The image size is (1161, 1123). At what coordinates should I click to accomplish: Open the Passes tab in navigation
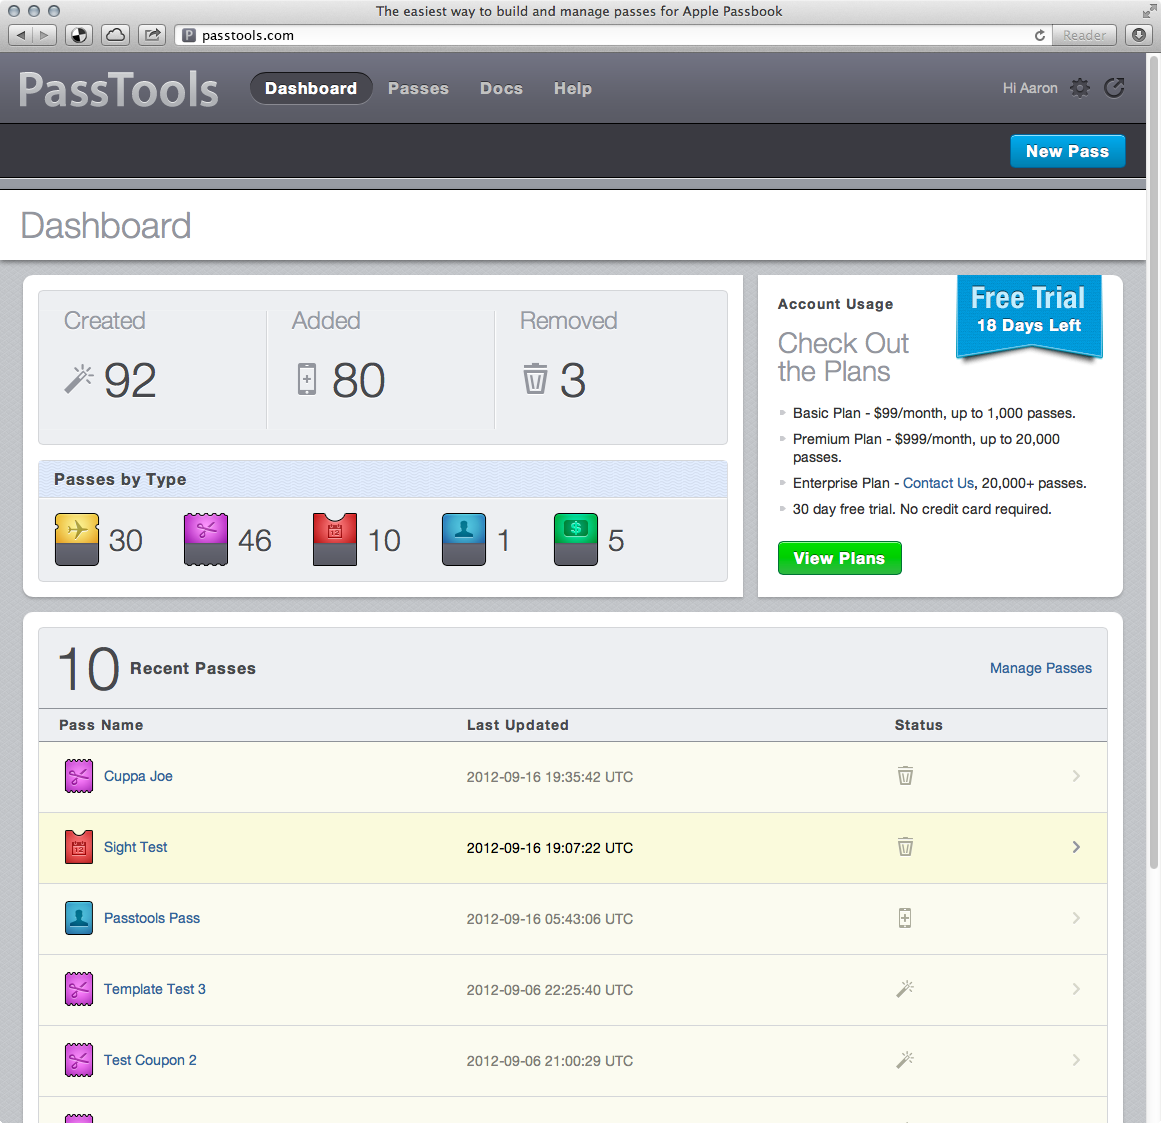(418, 88)
